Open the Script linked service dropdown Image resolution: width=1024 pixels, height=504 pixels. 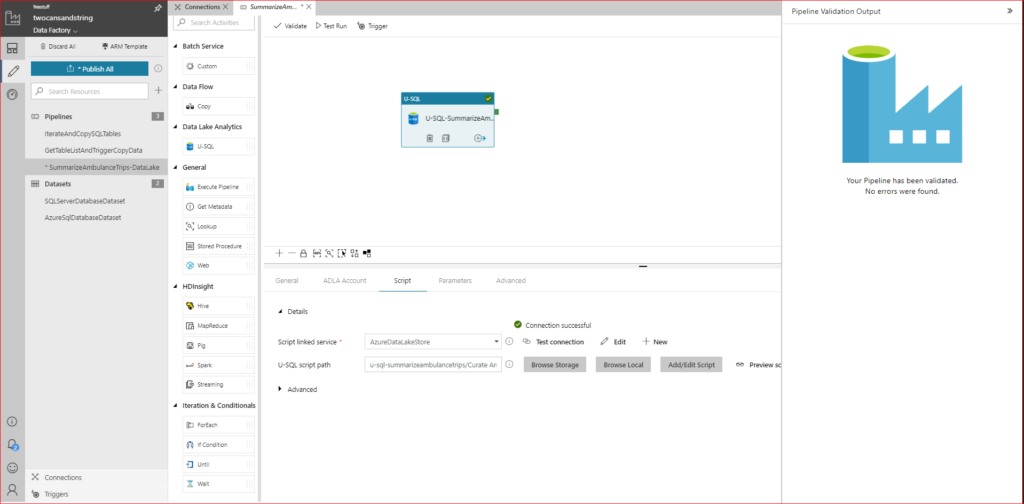pos(433,341)
